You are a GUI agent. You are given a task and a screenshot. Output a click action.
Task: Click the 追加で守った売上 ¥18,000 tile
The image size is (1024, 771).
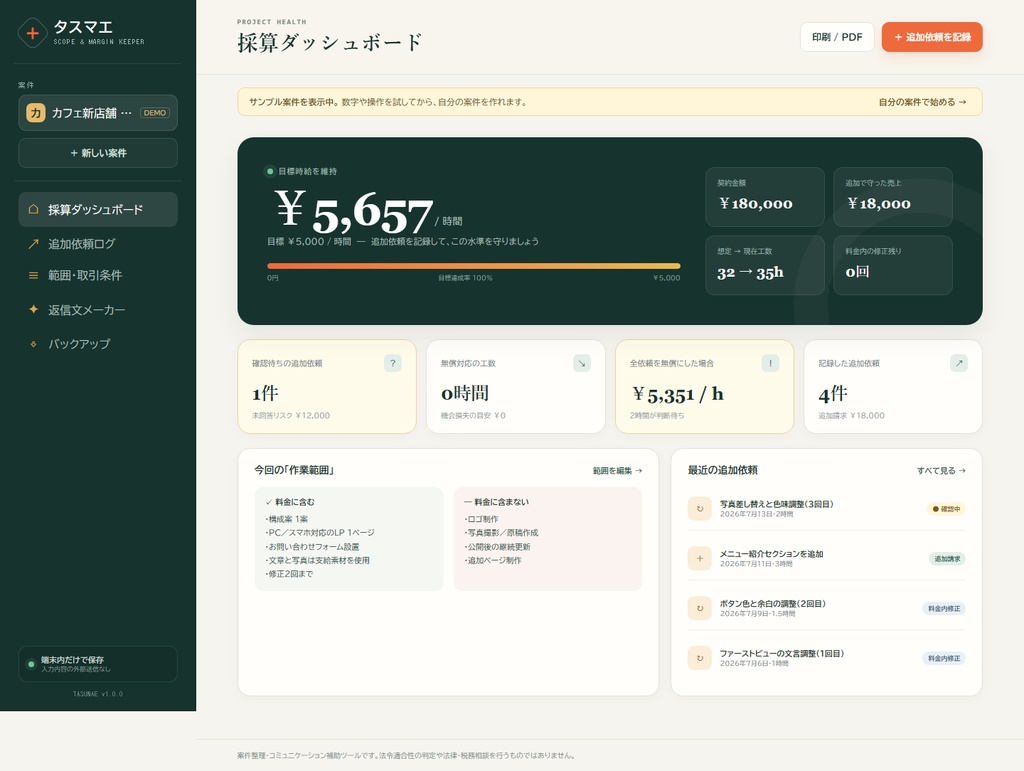893,197
